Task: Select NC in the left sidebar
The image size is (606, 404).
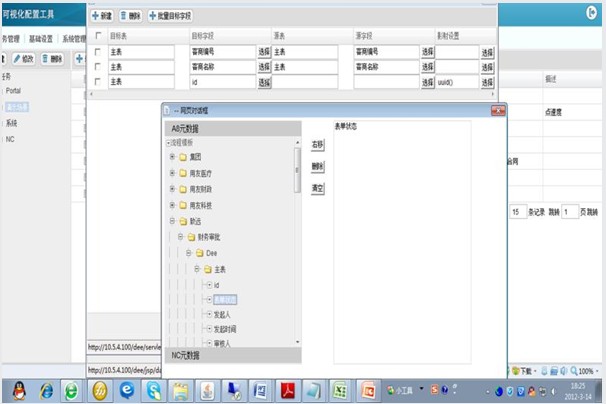Action: pyautogui.click(x=10, y=139)
